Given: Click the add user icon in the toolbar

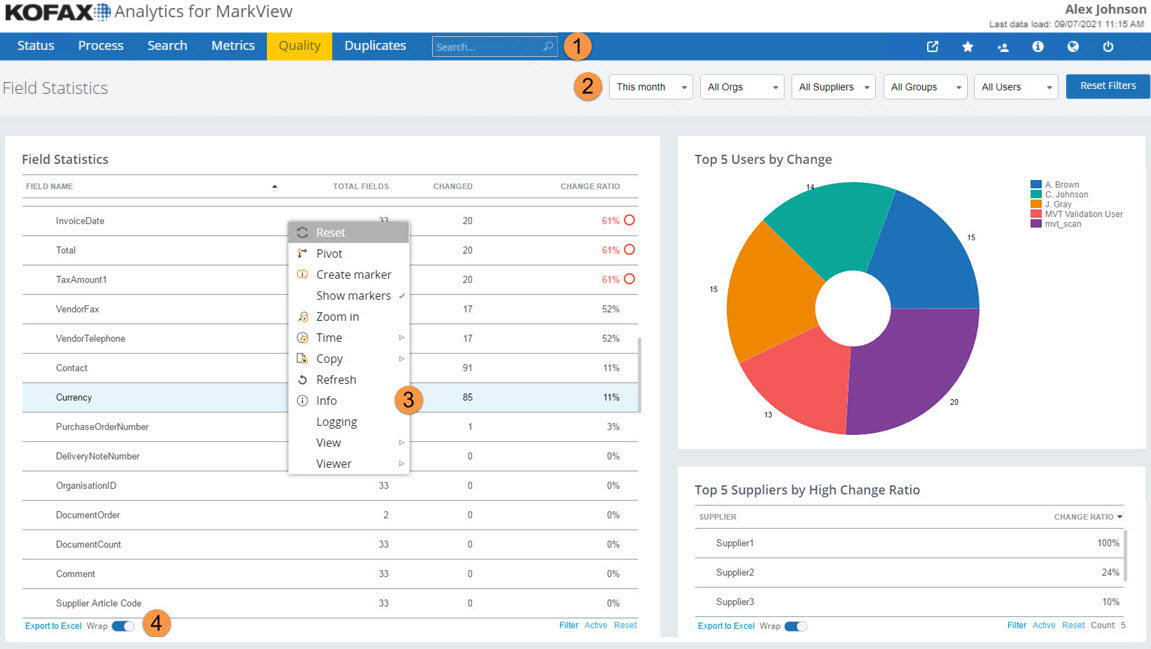Looking at the screenshot, I should tap(1003, 46).
